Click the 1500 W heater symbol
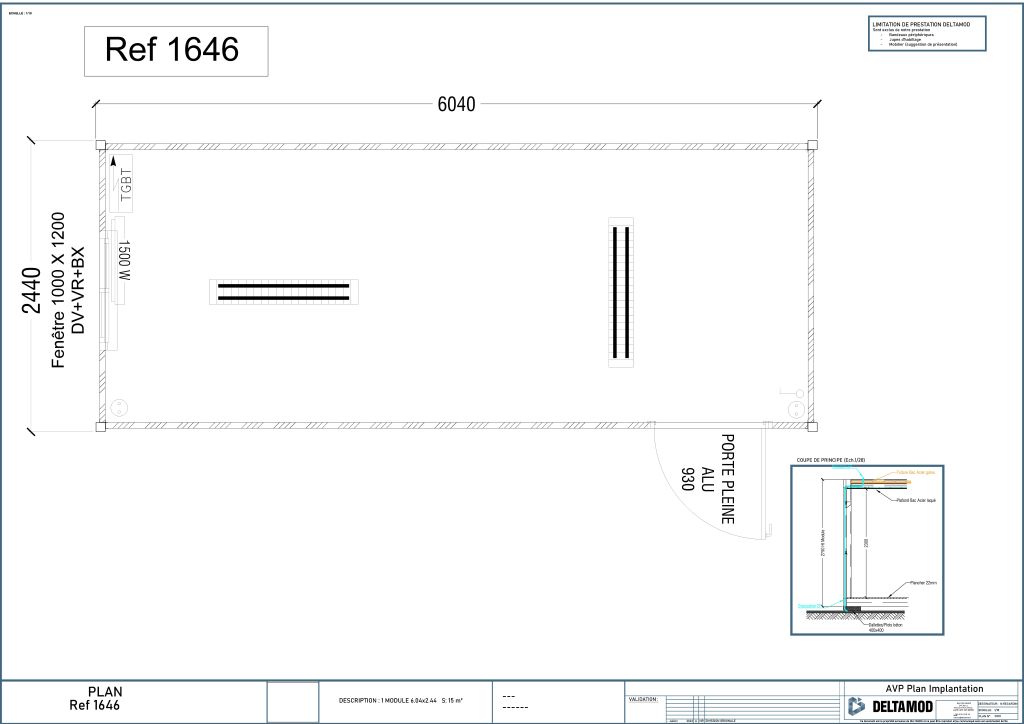 (x=123, y=260)
